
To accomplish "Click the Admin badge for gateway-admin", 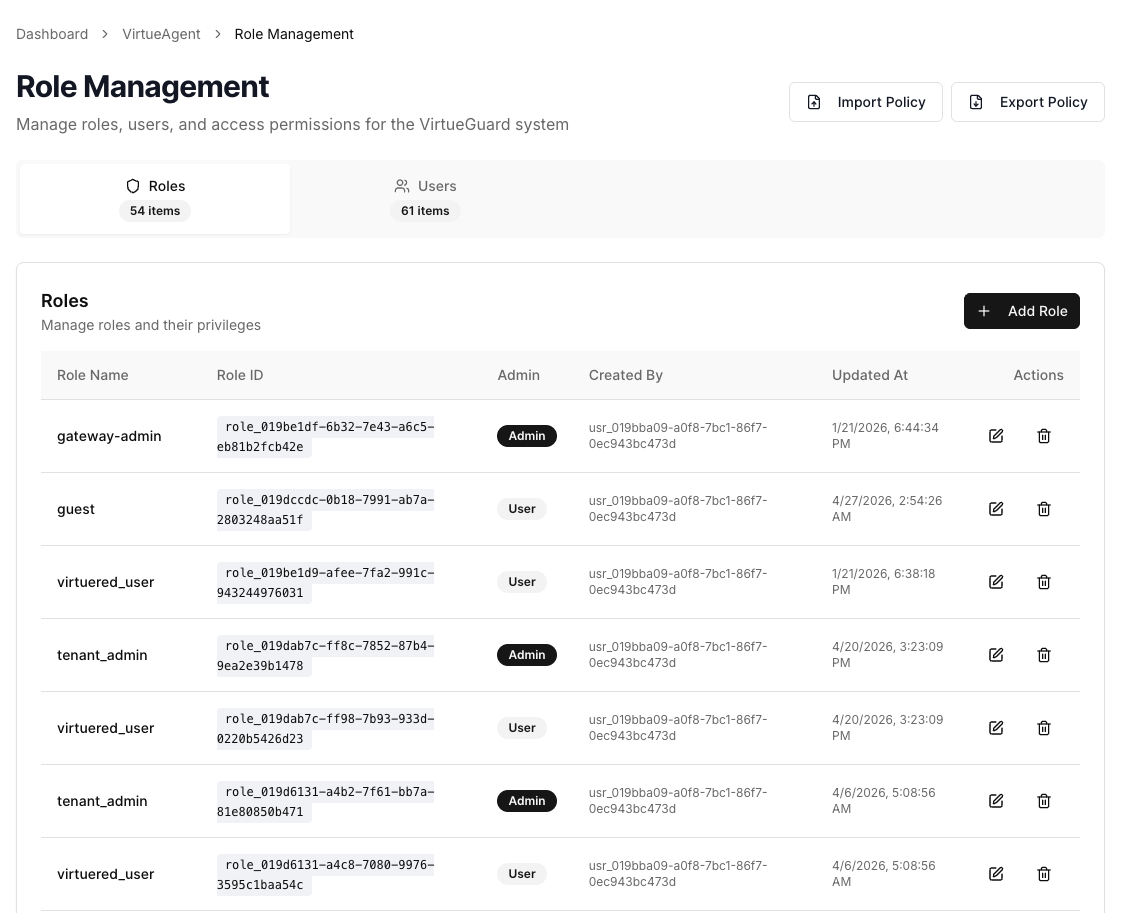I will [526, 436].
